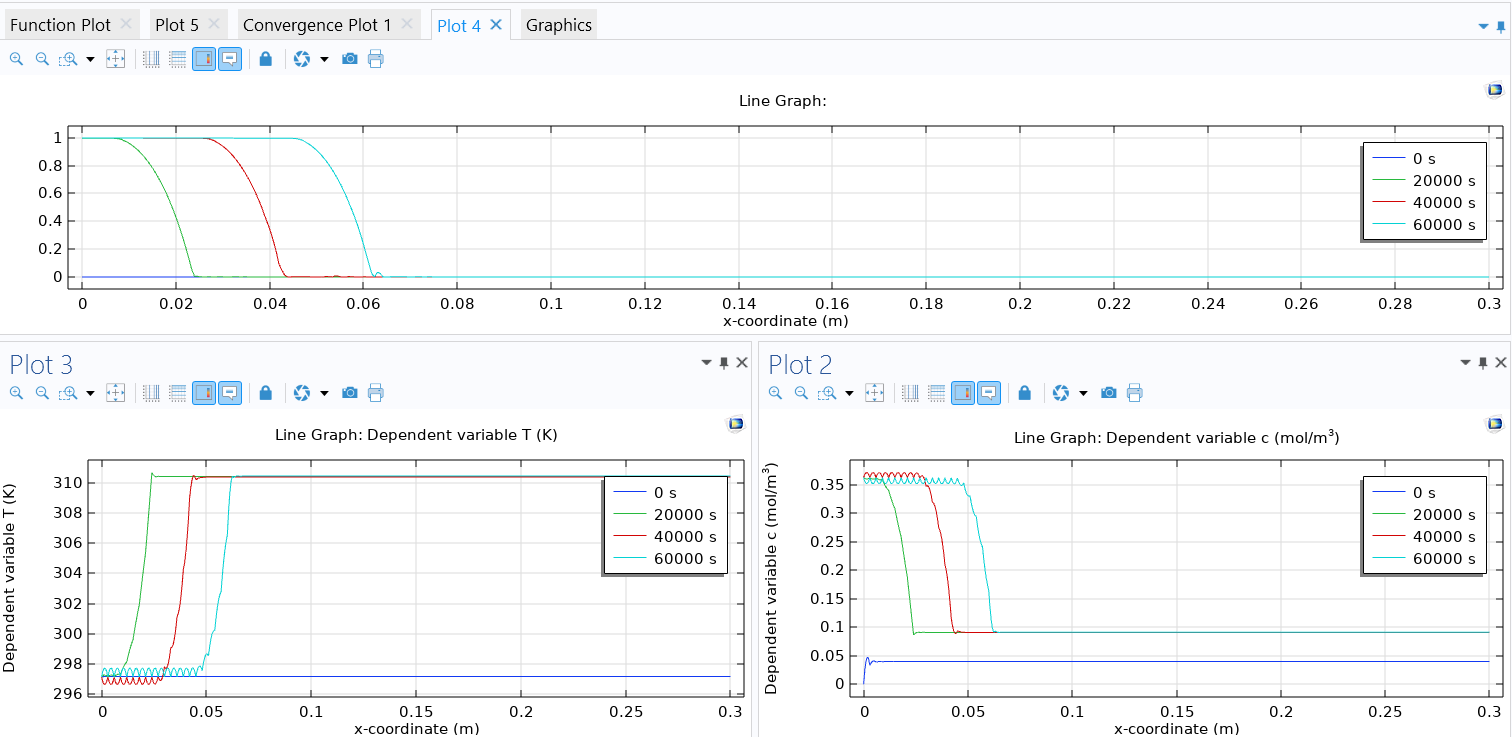Open zoom options dropdown in Plot 4 toolbar
The image size is (1512, 737).
tap(90, 59)
